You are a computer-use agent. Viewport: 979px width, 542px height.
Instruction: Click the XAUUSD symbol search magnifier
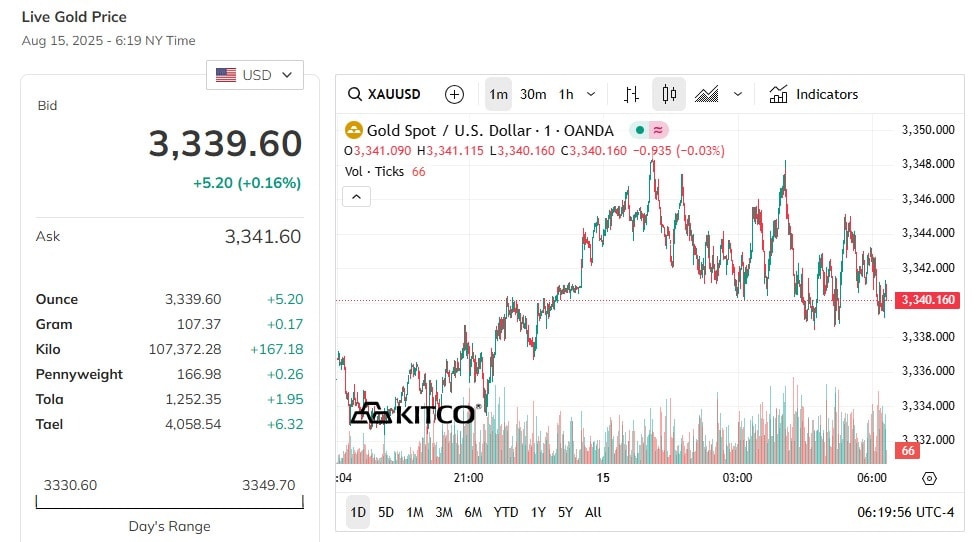[x=355, y=94]
